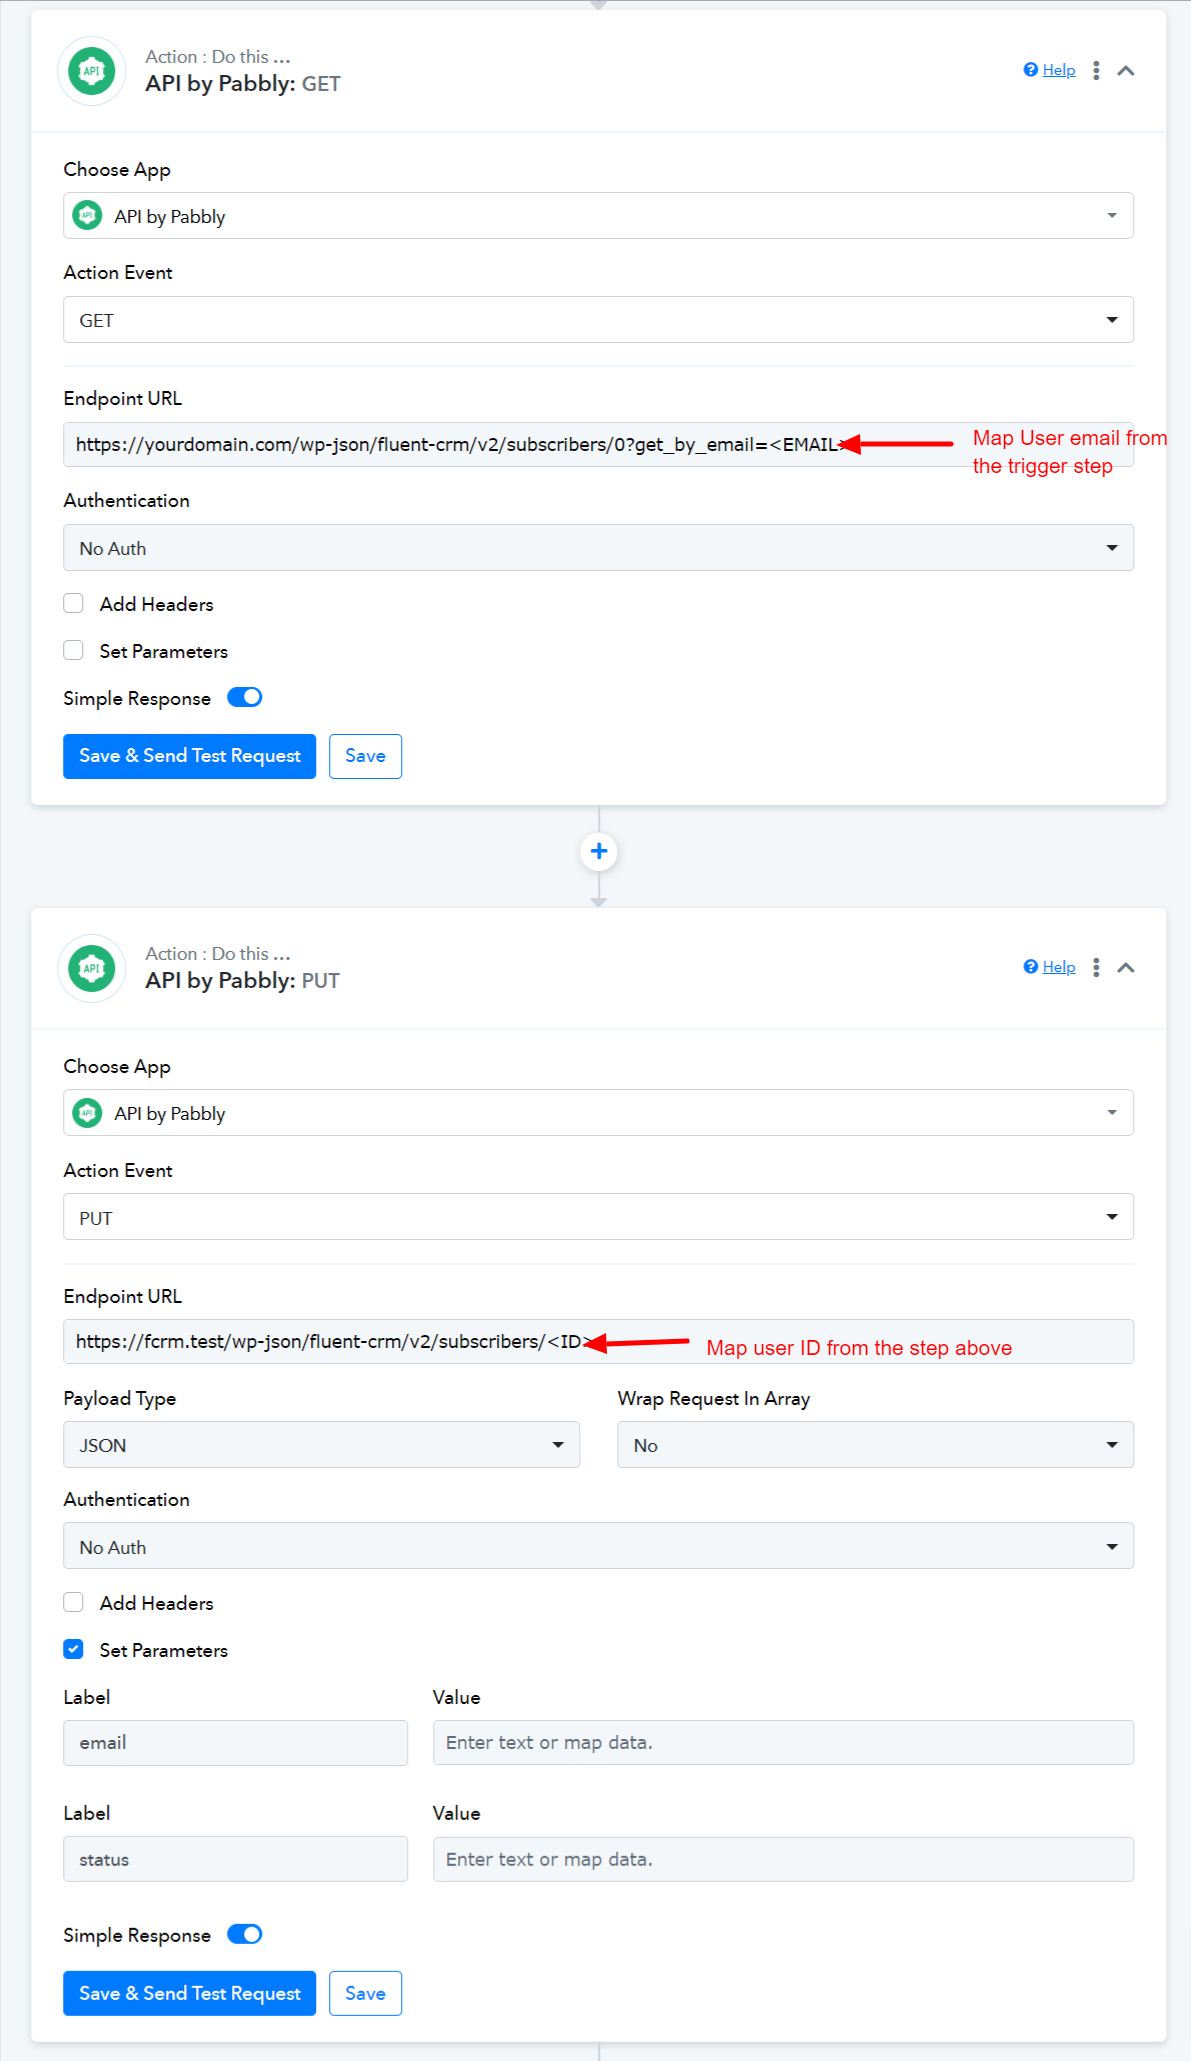Click the API by Pabbly GET step icon
The width and height of the screenshot is (1191, 2061).
[92, 71]
